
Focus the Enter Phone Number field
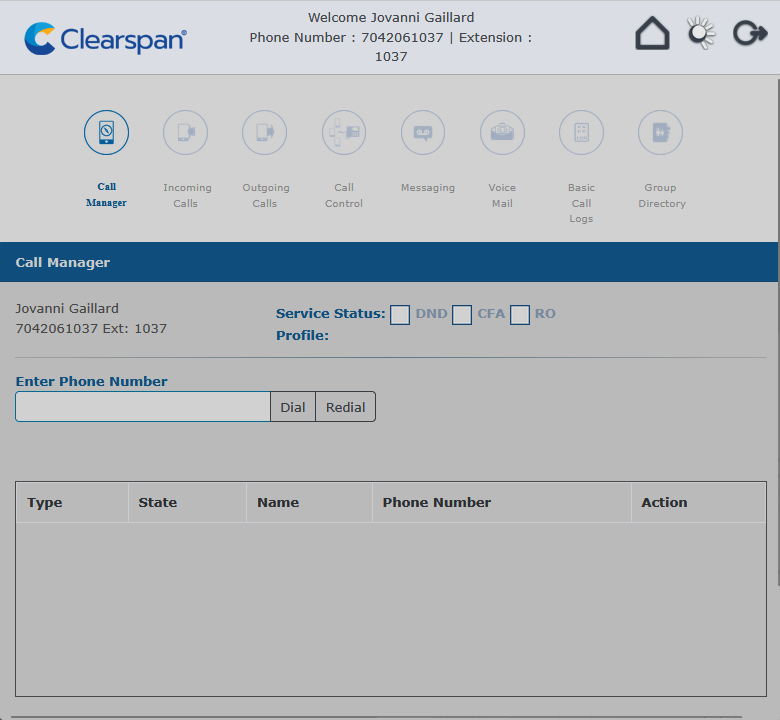[143, 407]
